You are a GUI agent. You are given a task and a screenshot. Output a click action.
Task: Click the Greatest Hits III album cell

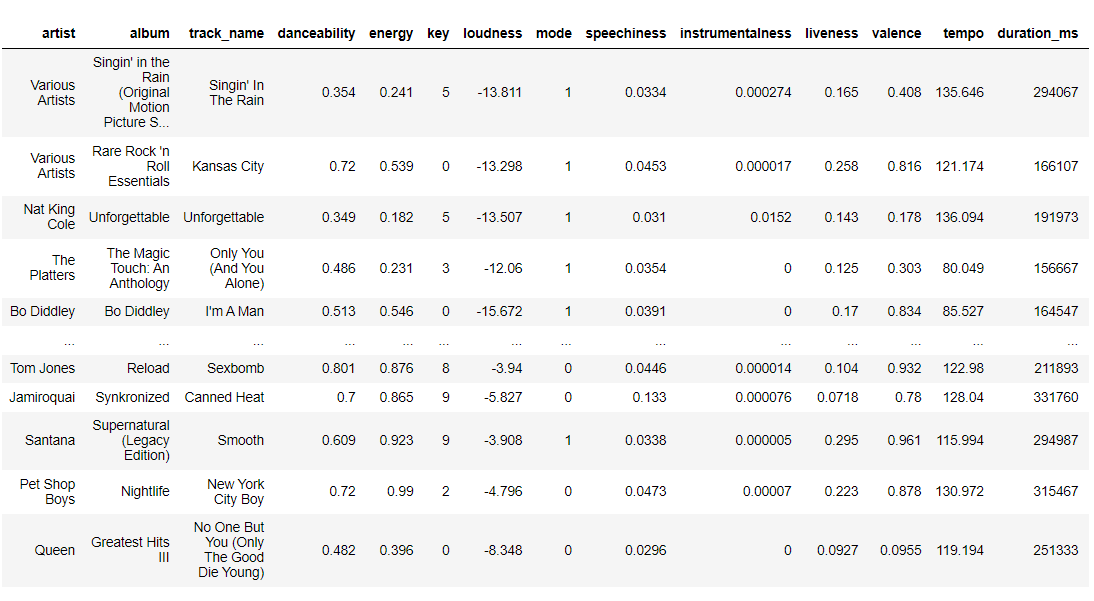coord(130,549)
